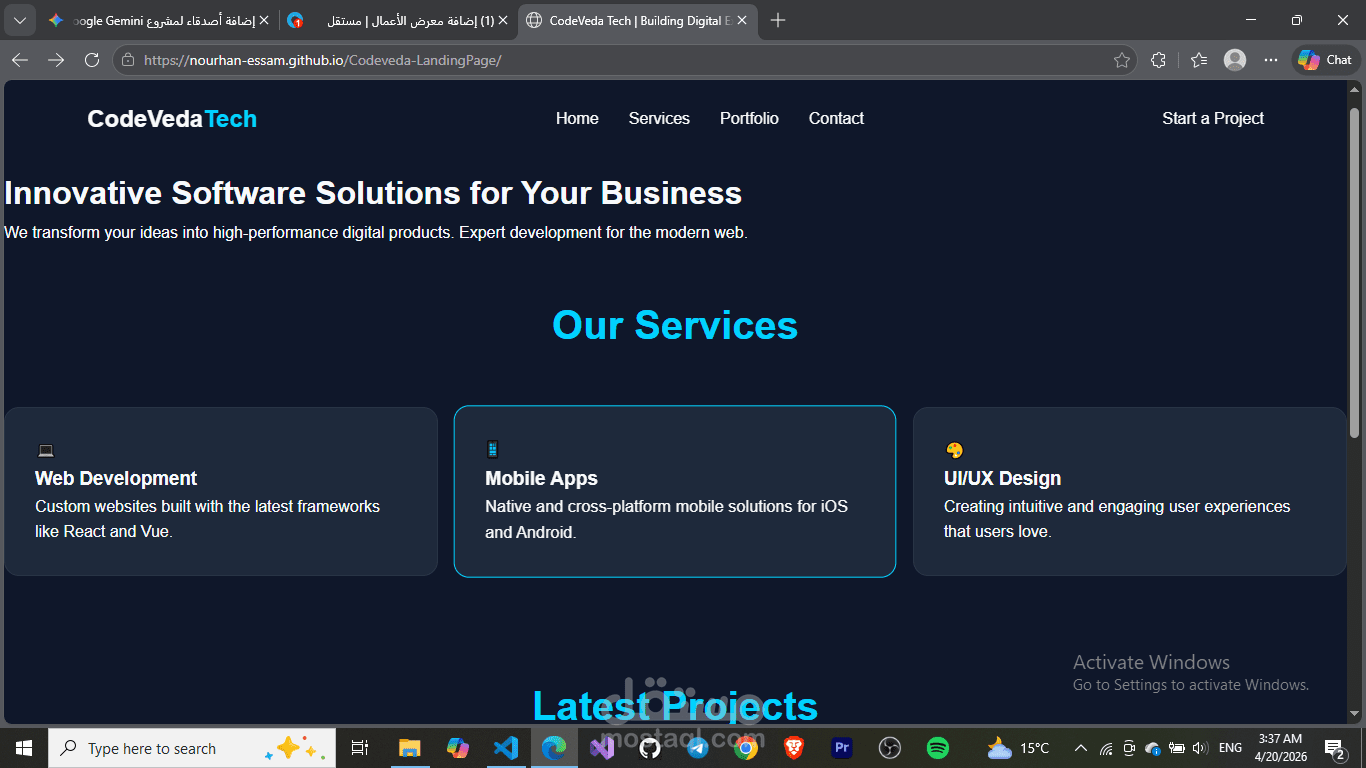Go to Home in site navigation
The image size is (1366, 768).
[577, 118]
